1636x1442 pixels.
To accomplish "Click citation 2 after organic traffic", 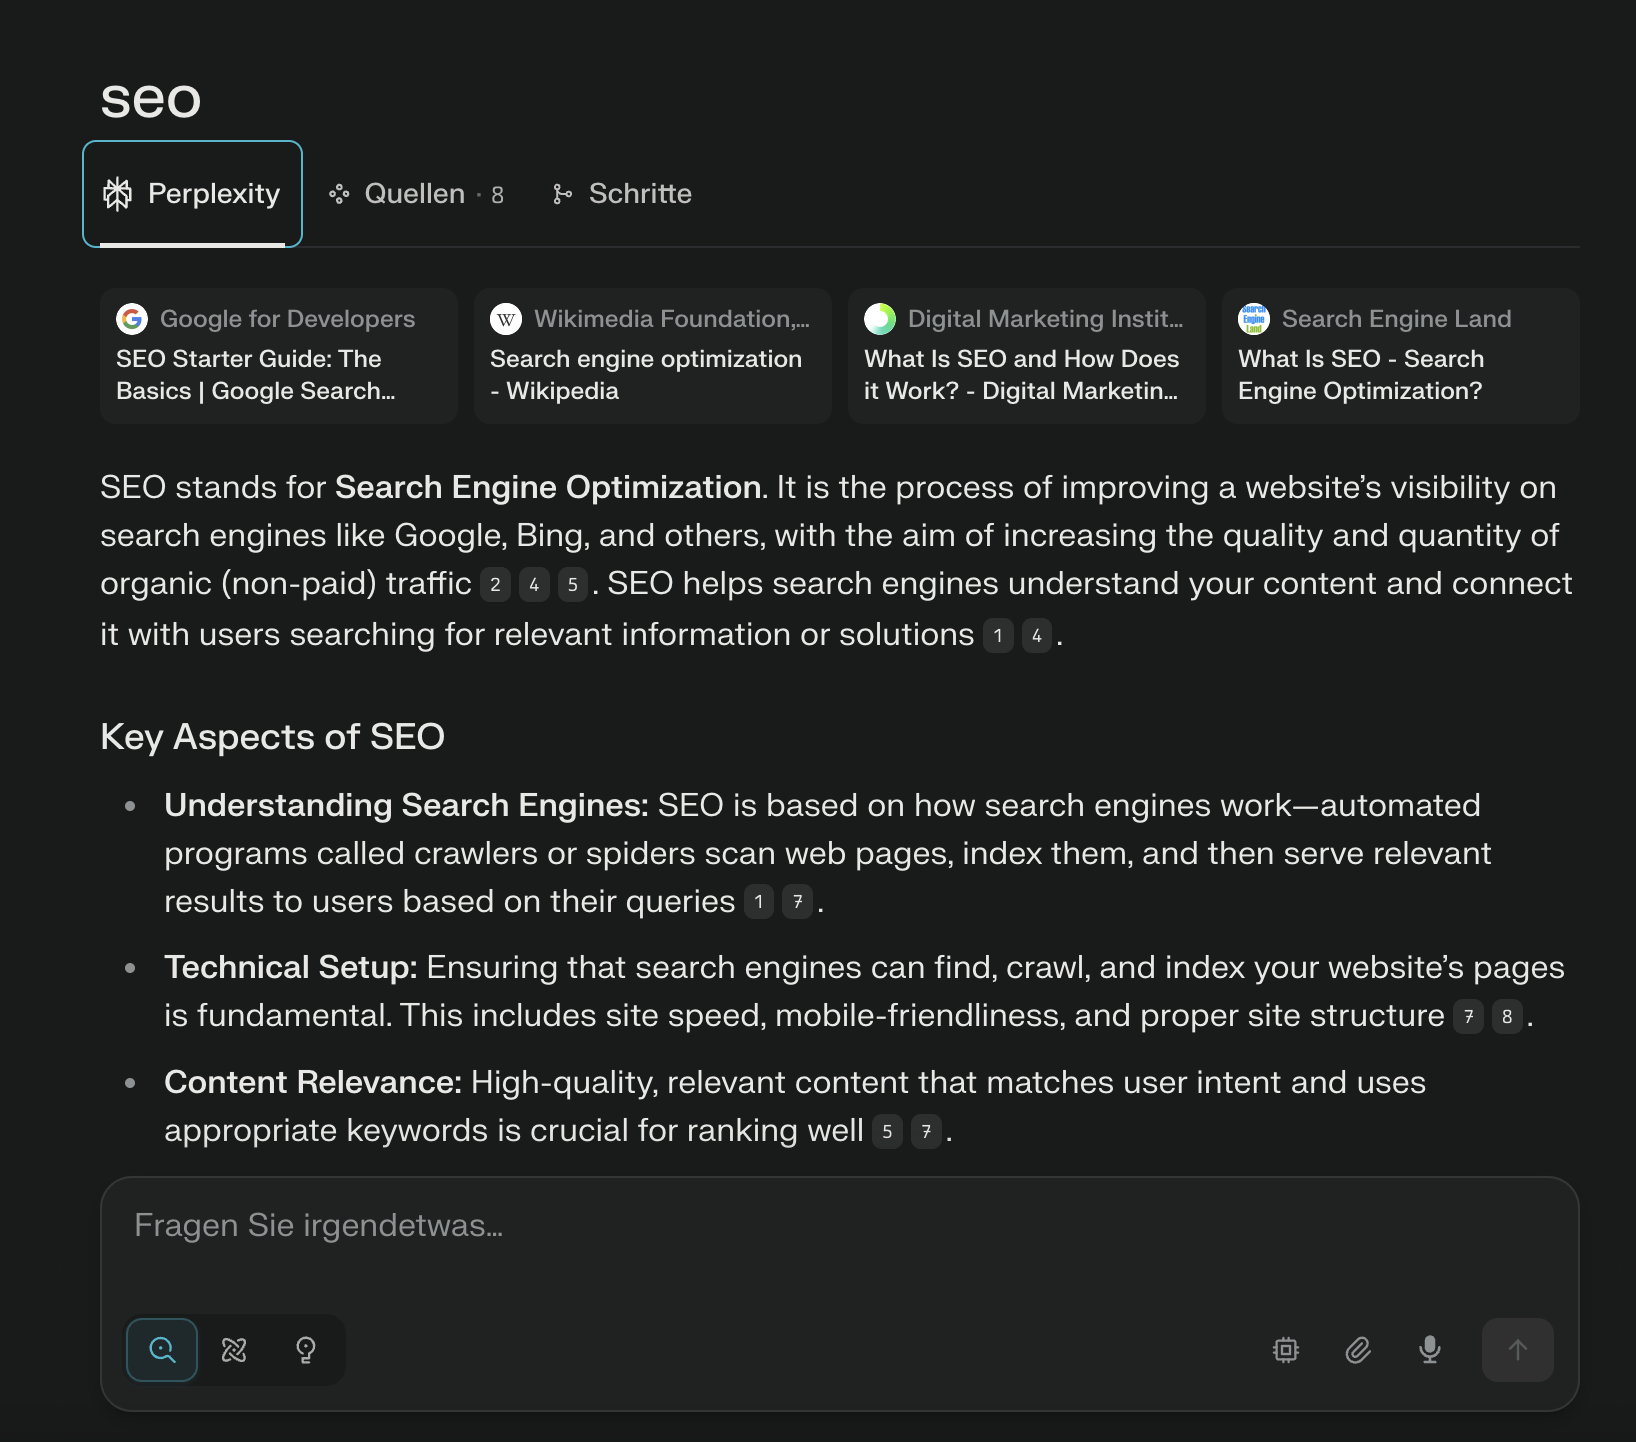I will click(495, 585).
